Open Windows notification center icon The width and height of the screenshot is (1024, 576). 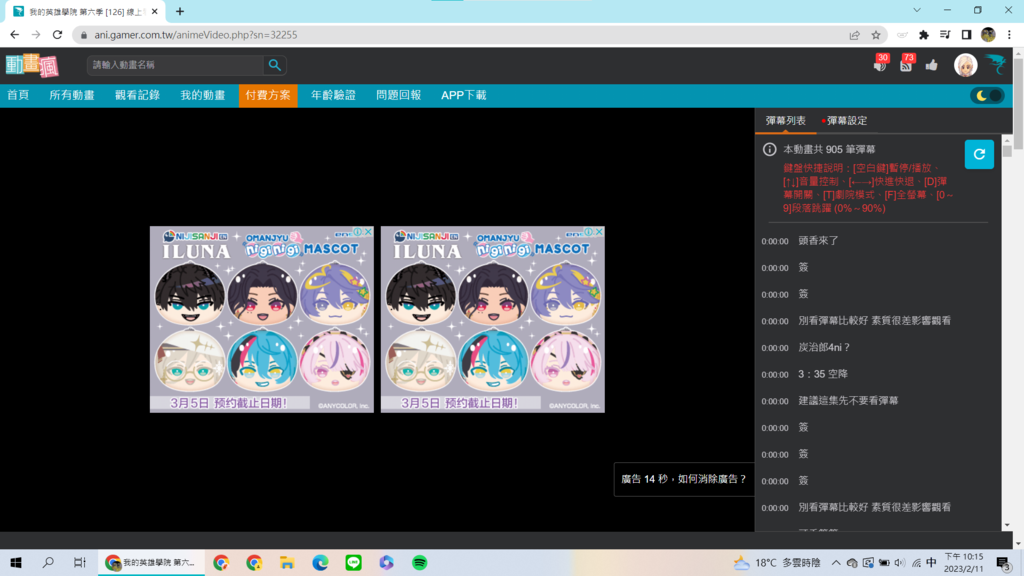(x=1004, y=562)
